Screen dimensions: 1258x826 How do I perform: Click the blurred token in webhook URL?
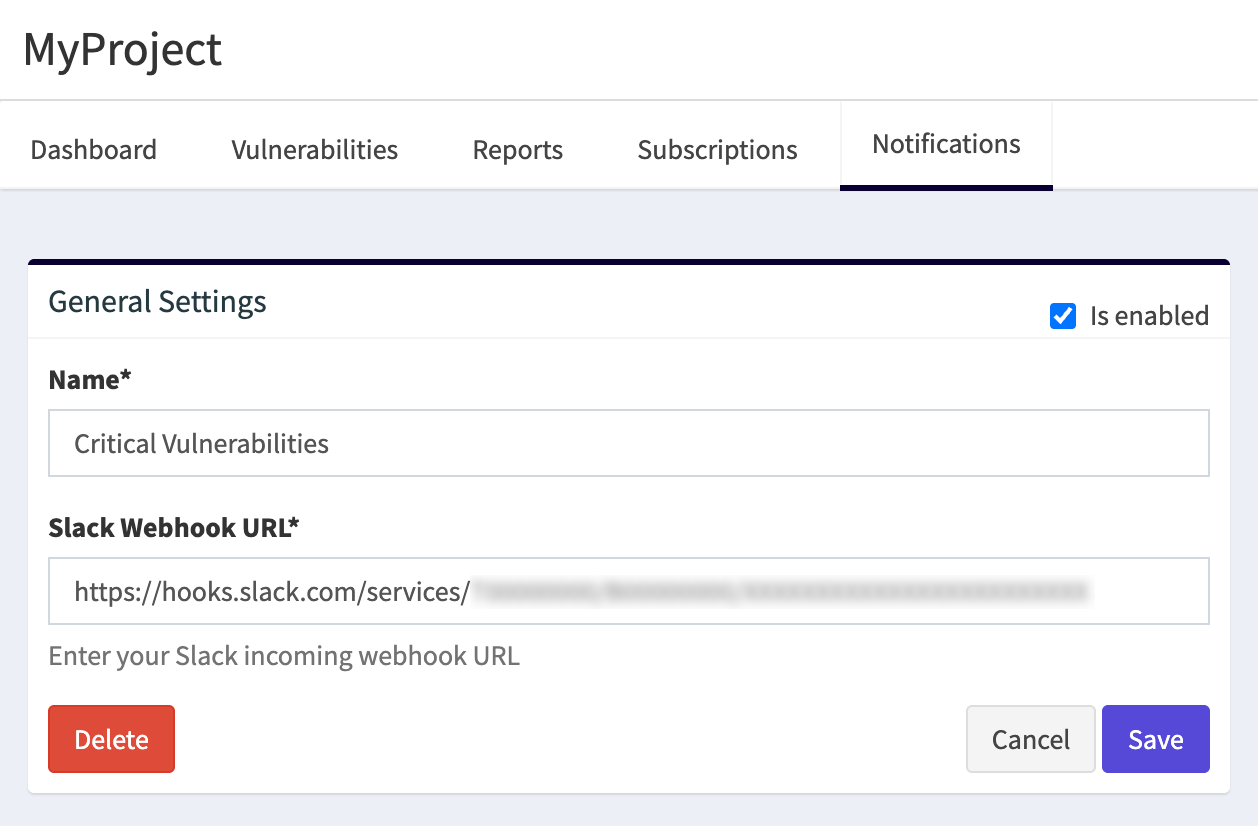click(780, 591)
